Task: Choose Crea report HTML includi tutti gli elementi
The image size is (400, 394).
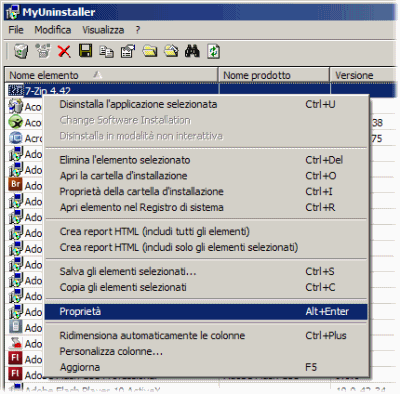Action: click(x=206, y=231)
